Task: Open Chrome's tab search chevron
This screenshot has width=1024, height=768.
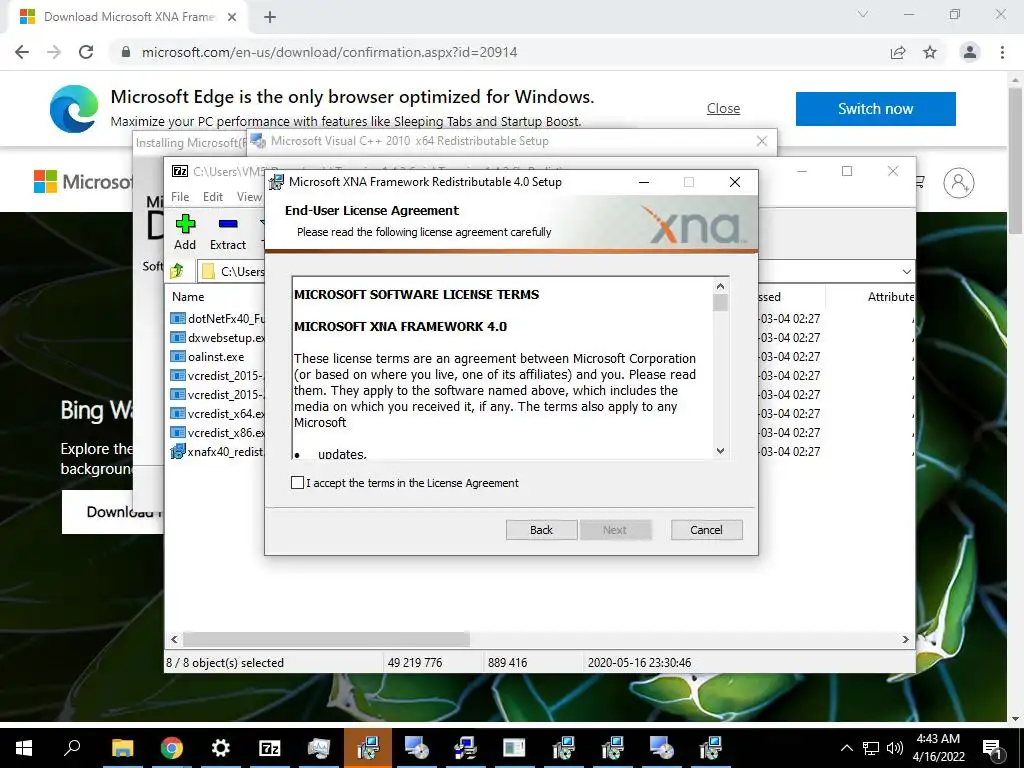Action: [863, 14]
